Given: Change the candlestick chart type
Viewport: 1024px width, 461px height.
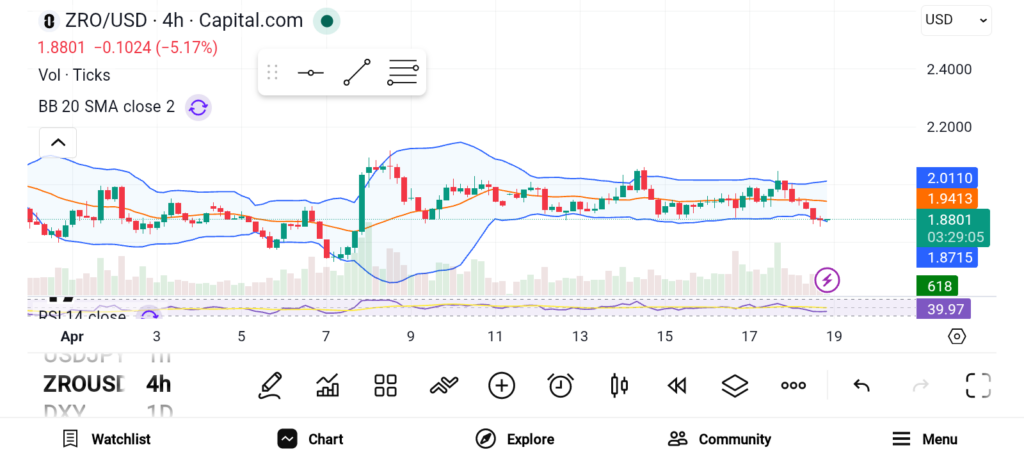Looking at the screenshot, I should tap(618, 385).
